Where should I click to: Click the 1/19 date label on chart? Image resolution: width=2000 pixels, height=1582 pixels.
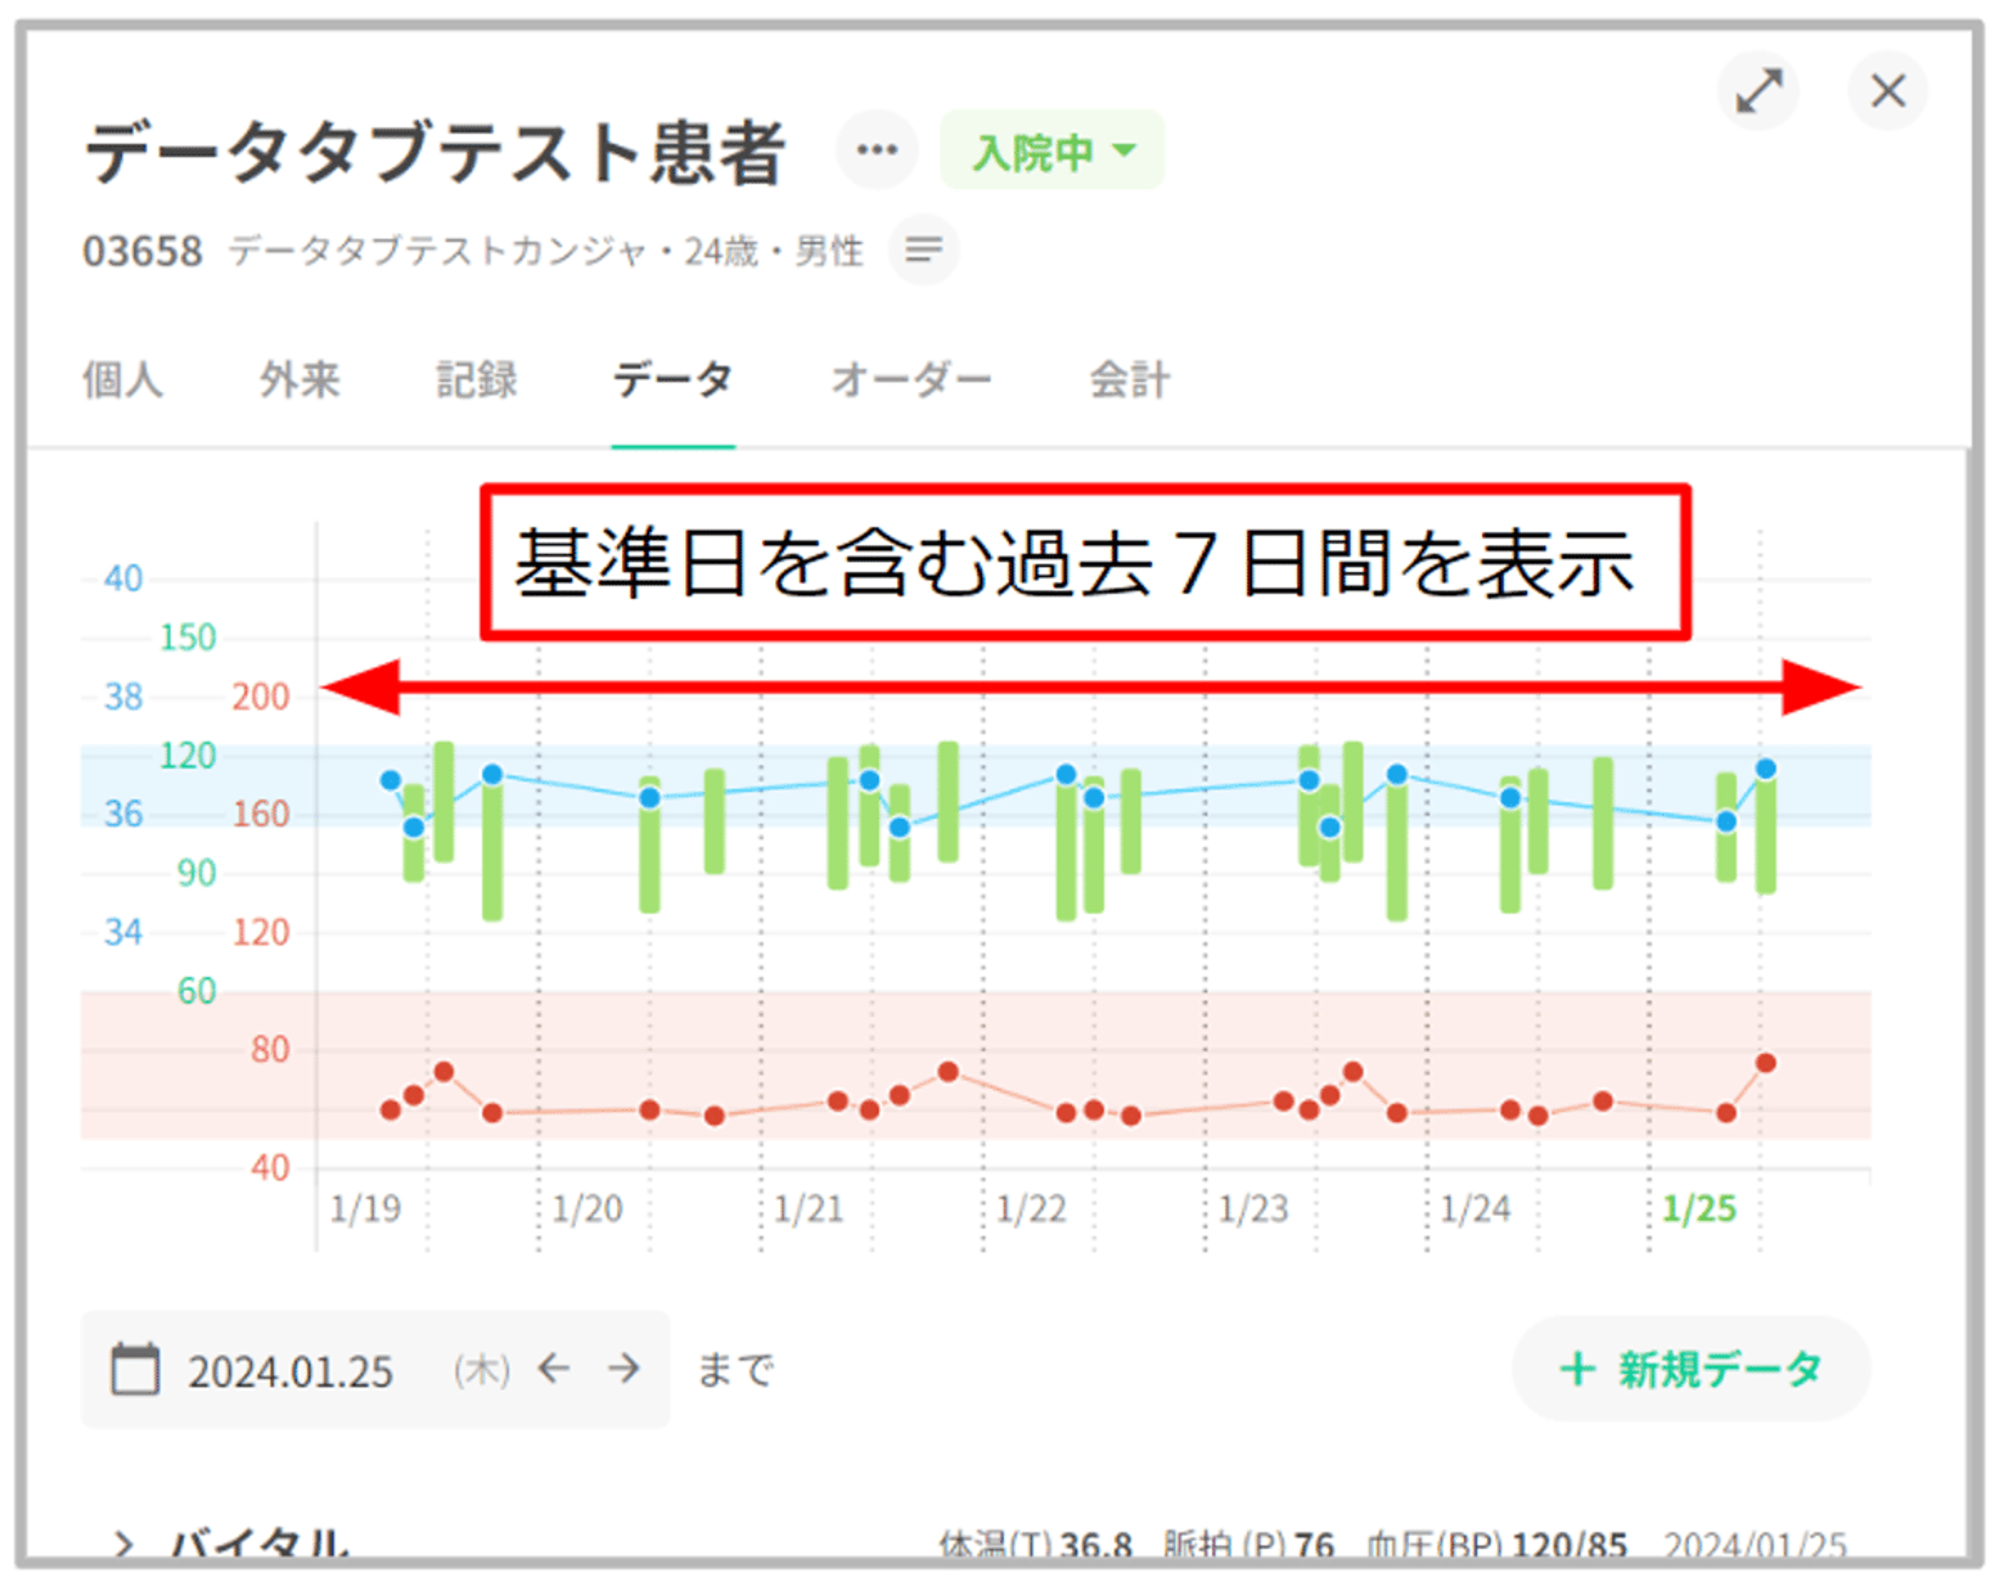point(365,1208)
